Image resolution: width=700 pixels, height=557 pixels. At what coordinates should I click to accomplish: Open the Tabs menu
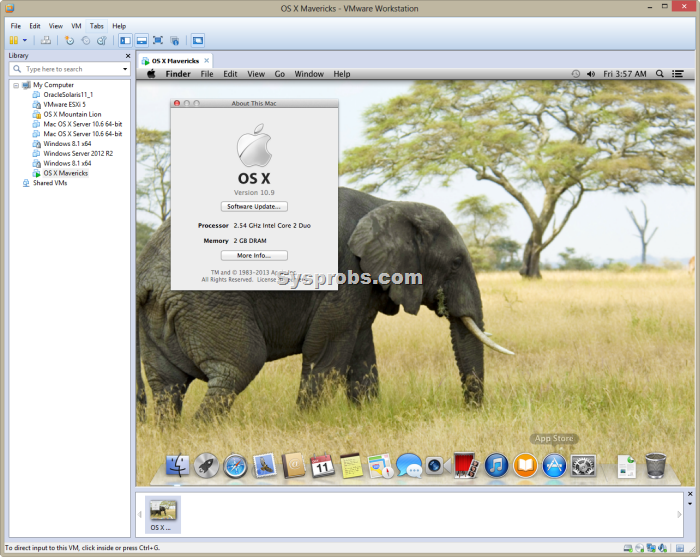(96, 26)
